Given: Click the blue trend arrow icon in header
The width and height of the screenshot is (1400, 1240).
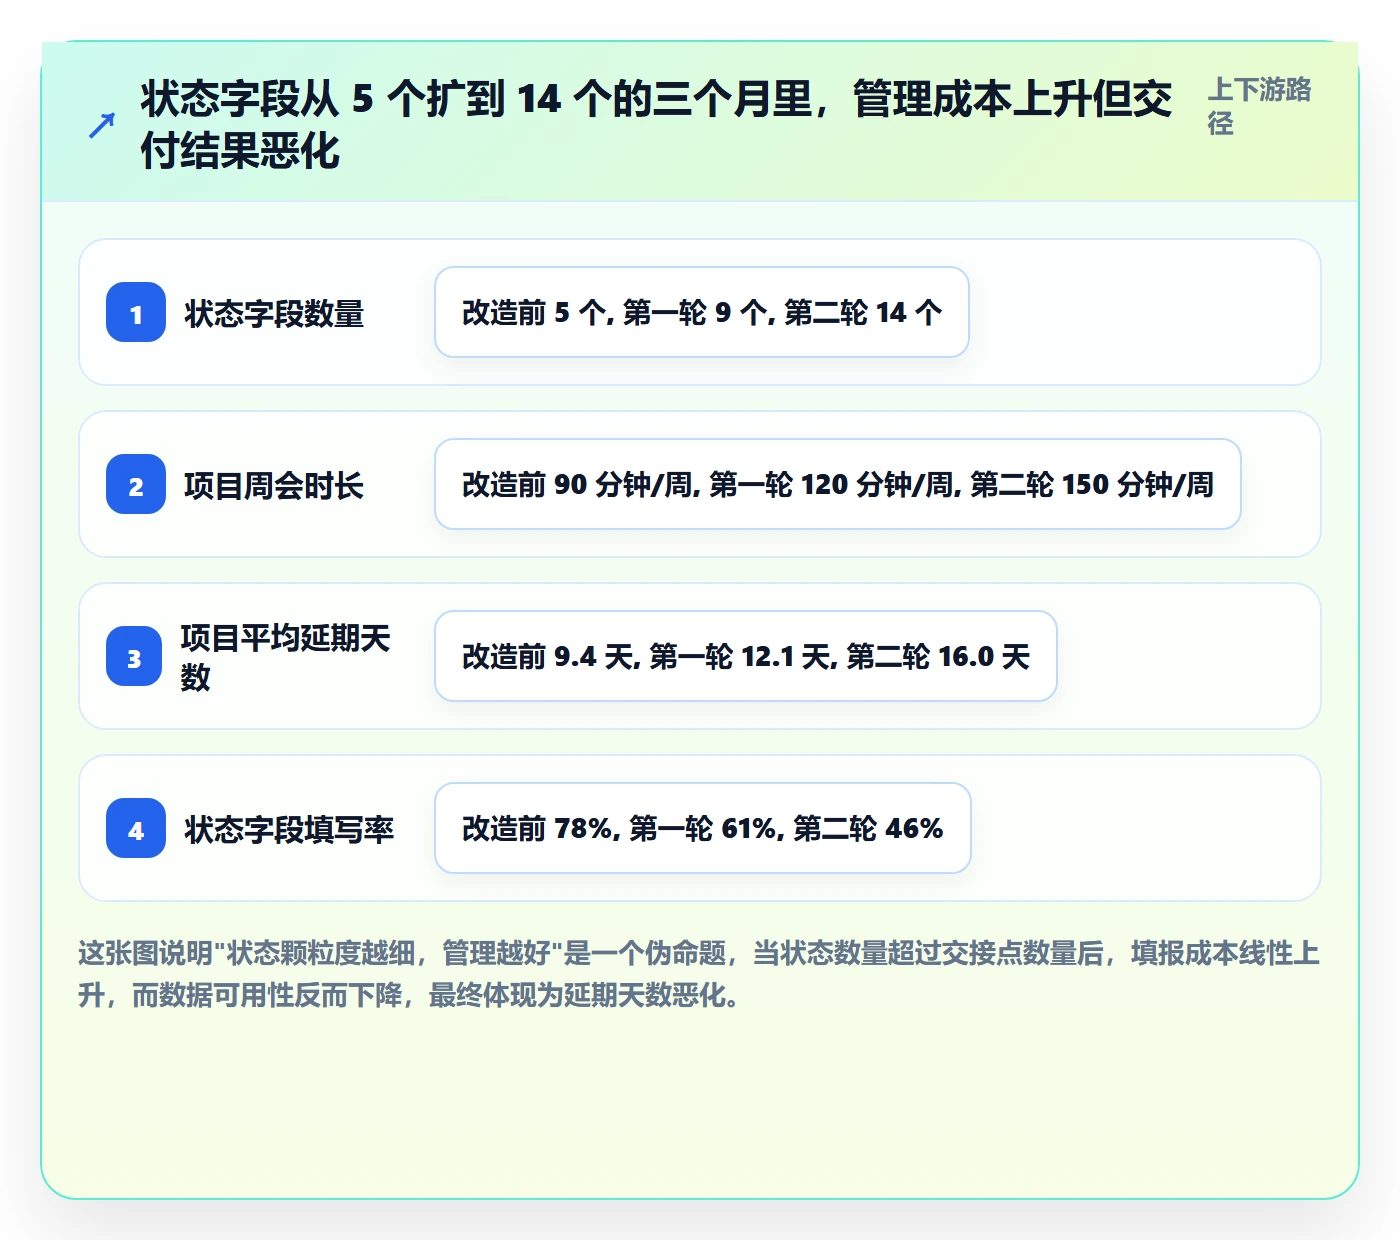Looking at the screenshot, I should pyautogui.click(x=102, y=125).
